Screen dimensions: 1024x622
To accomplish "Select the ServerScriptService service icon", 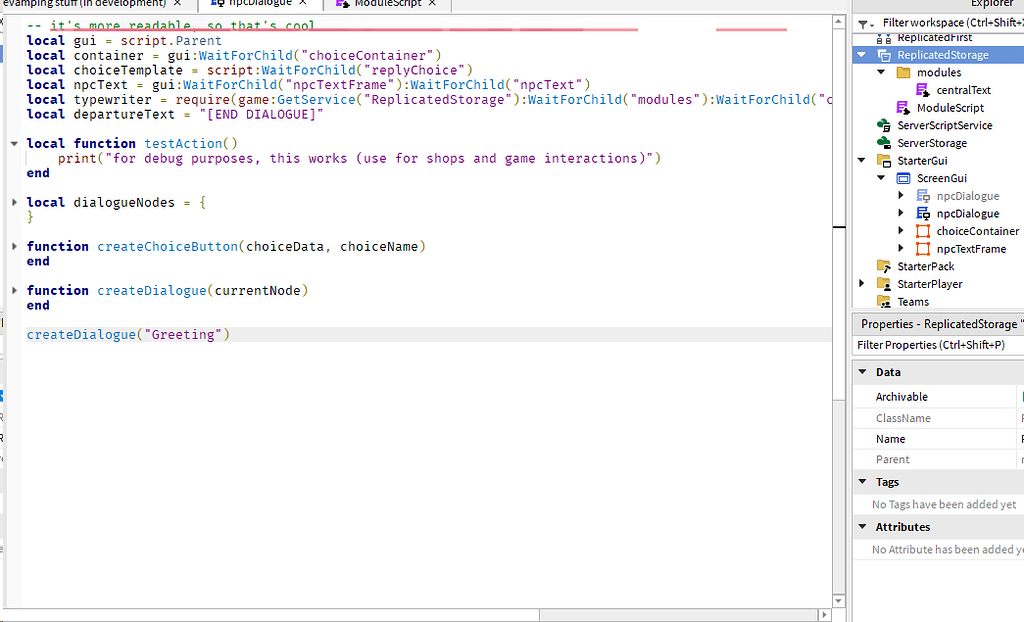I will tap(883, 125).
